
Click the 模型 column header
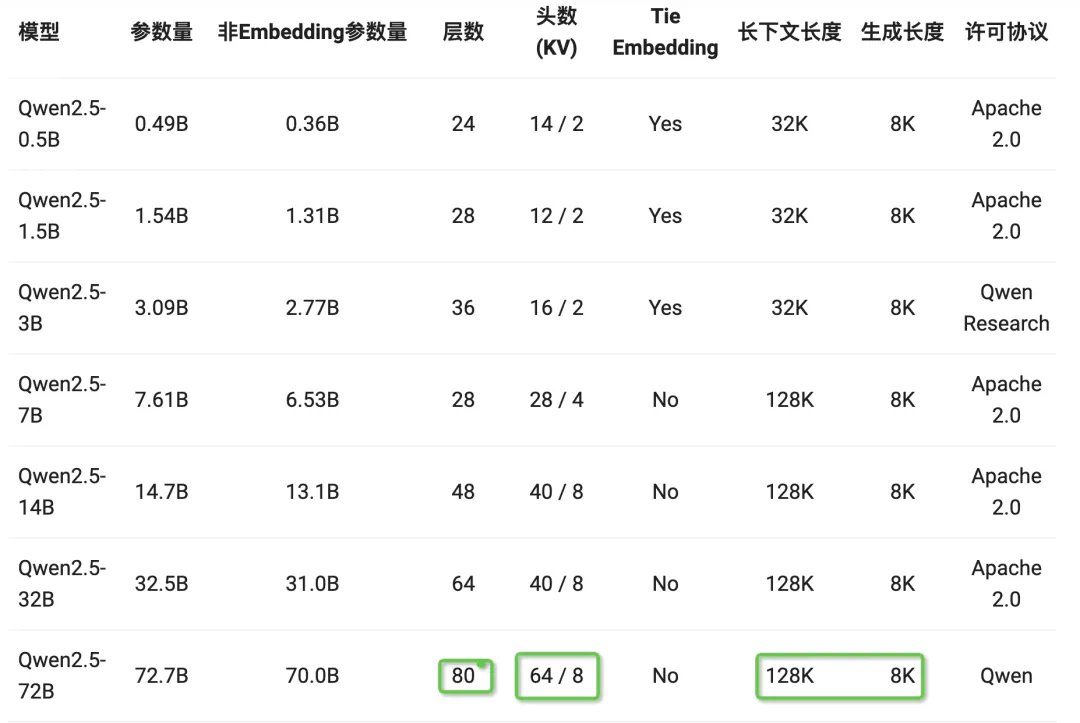[39, 32]
